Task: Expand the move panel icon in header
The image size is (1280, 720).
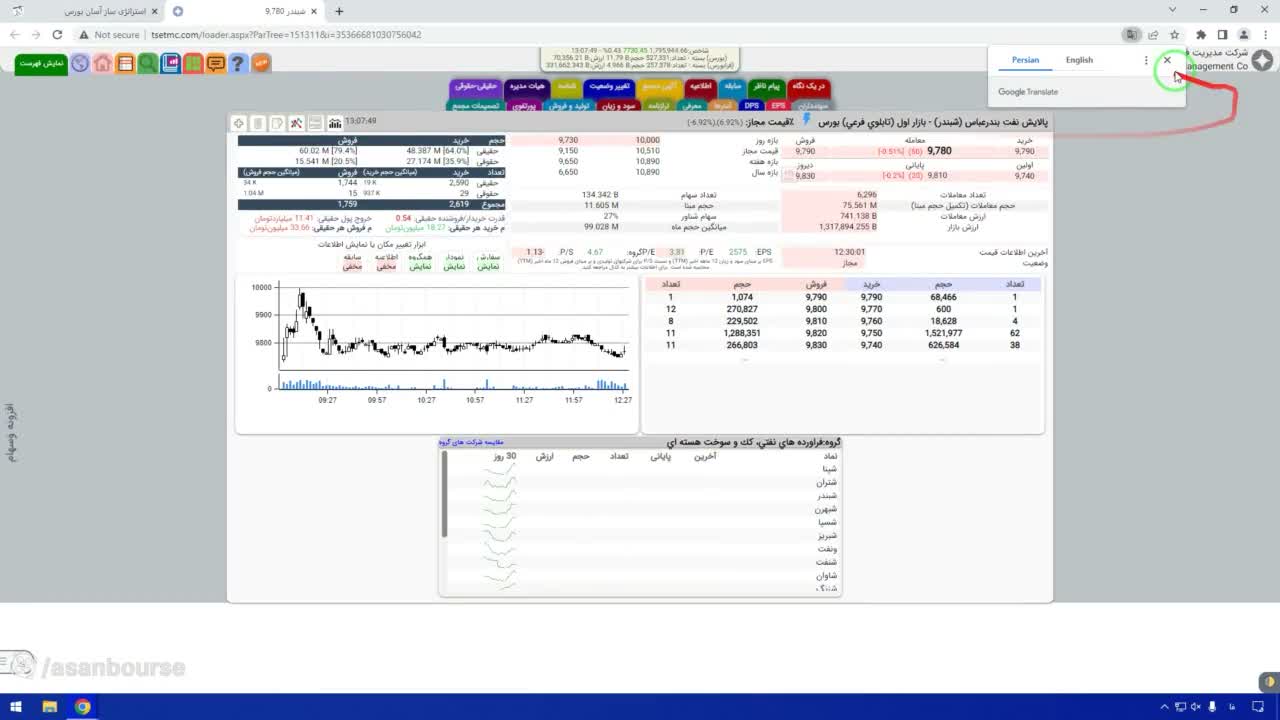Action: click(x=238, y=123)
